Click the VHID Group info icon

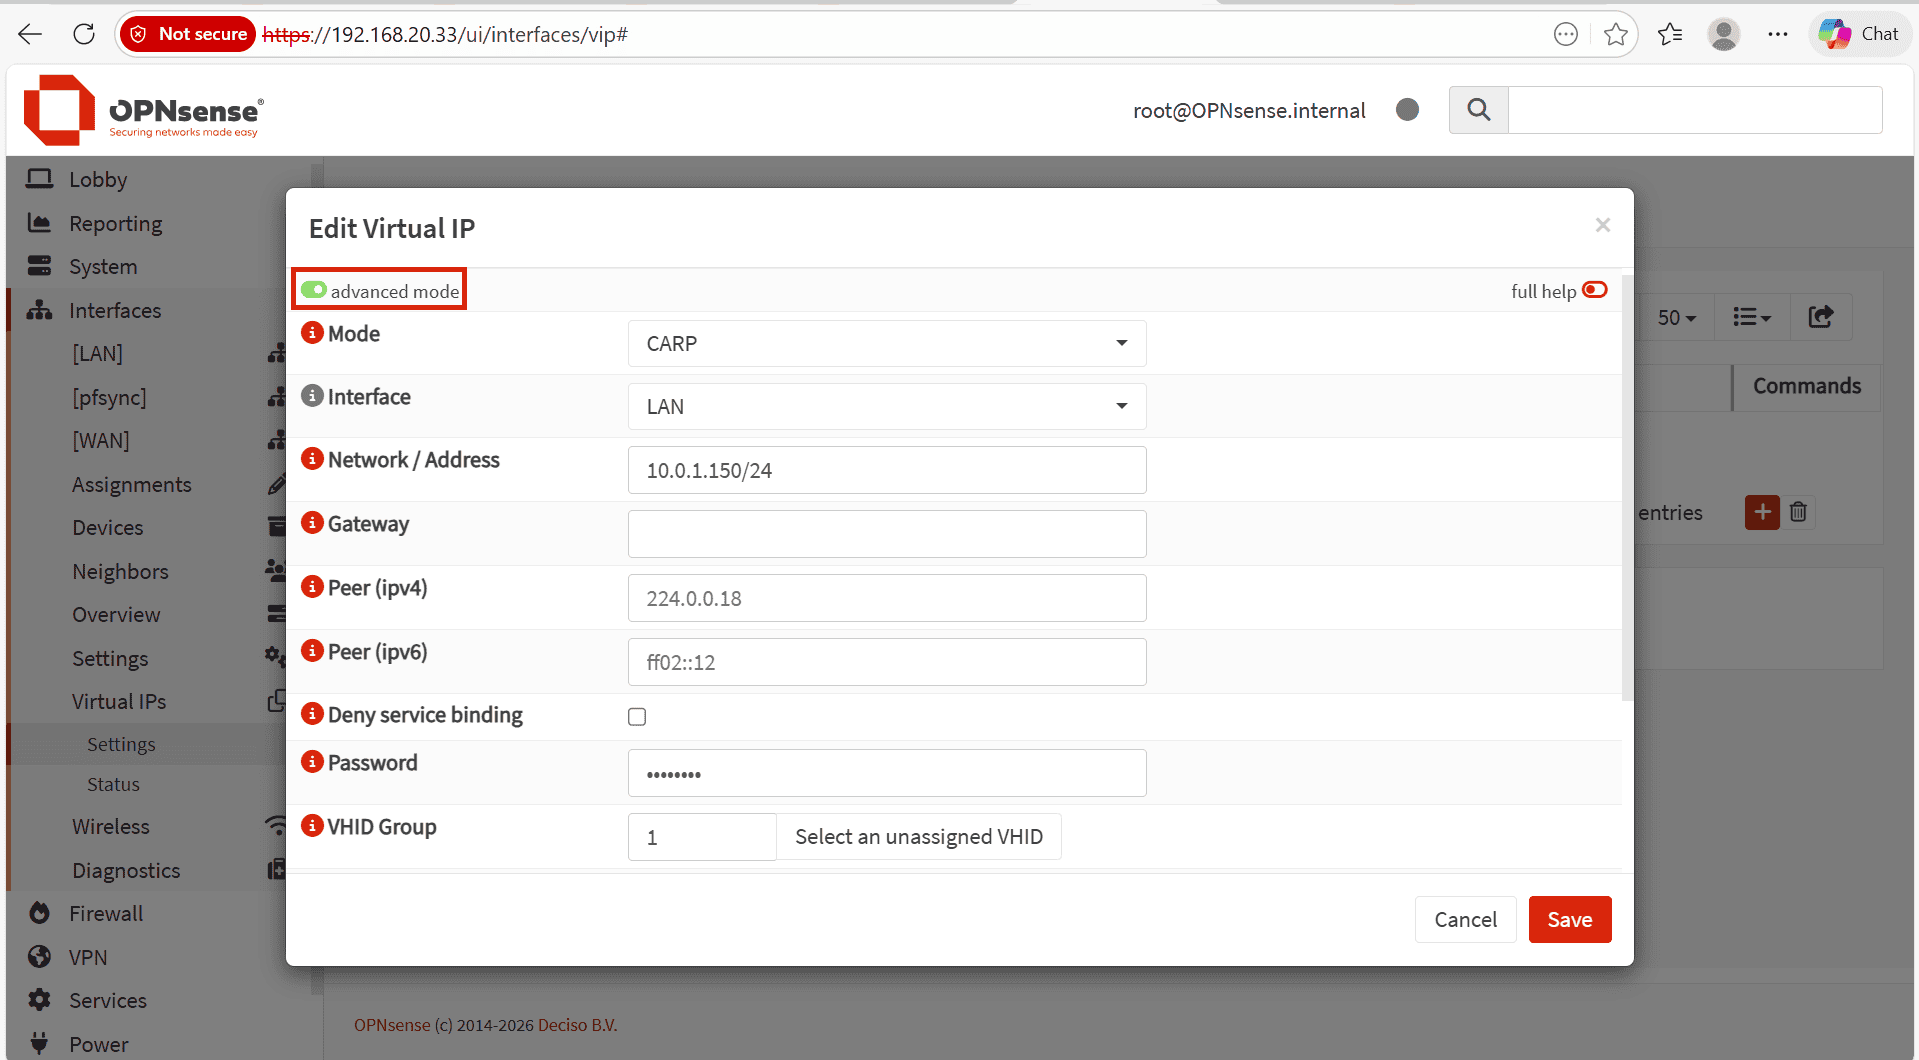pos(312,826)
